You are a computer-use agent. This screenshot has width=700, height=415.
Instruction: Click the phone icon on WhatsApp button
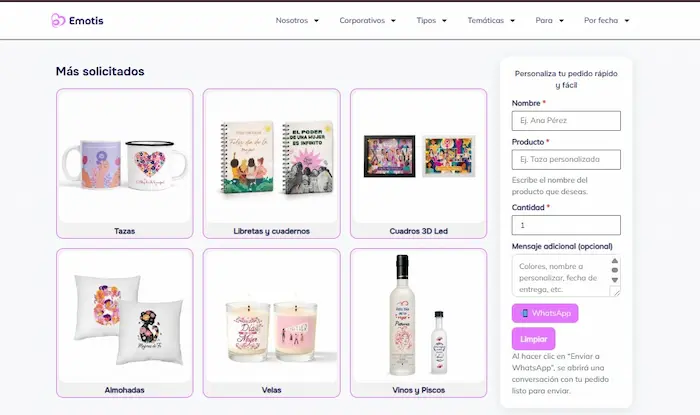525,313
